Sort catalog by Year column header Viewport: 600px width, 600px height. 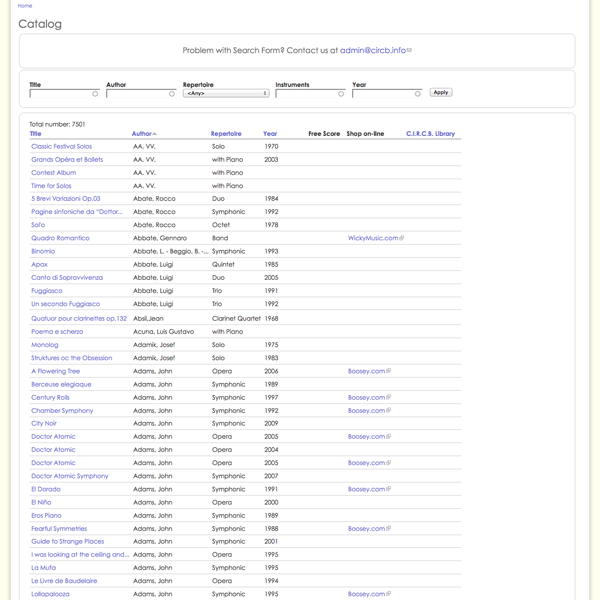coord(270,133)
